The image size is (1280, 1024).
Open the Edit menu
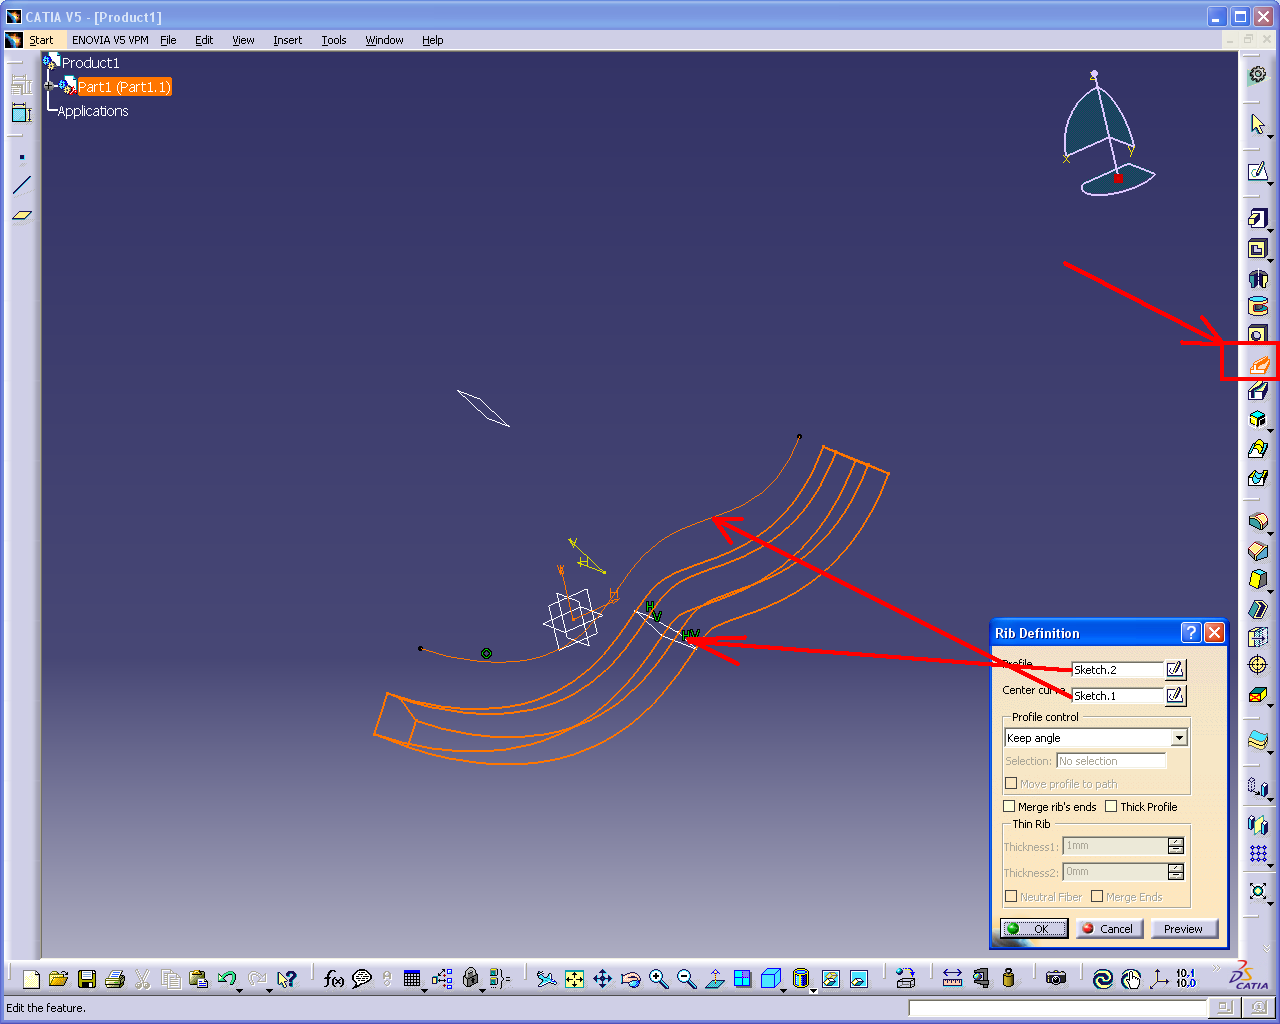pos(204,40)
